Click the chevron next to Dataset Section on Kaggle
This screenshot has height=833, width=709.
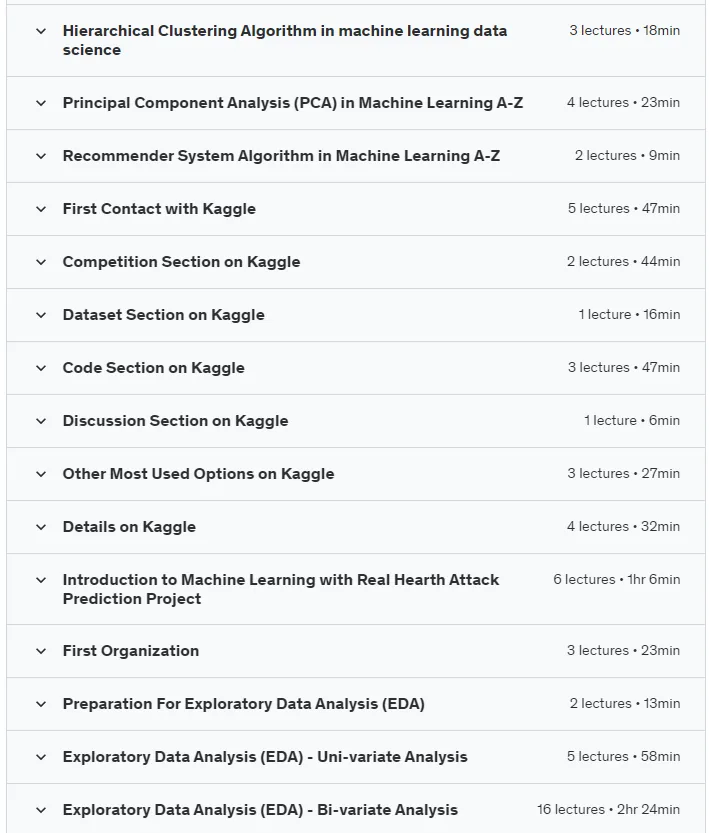(x=41, y=315)
